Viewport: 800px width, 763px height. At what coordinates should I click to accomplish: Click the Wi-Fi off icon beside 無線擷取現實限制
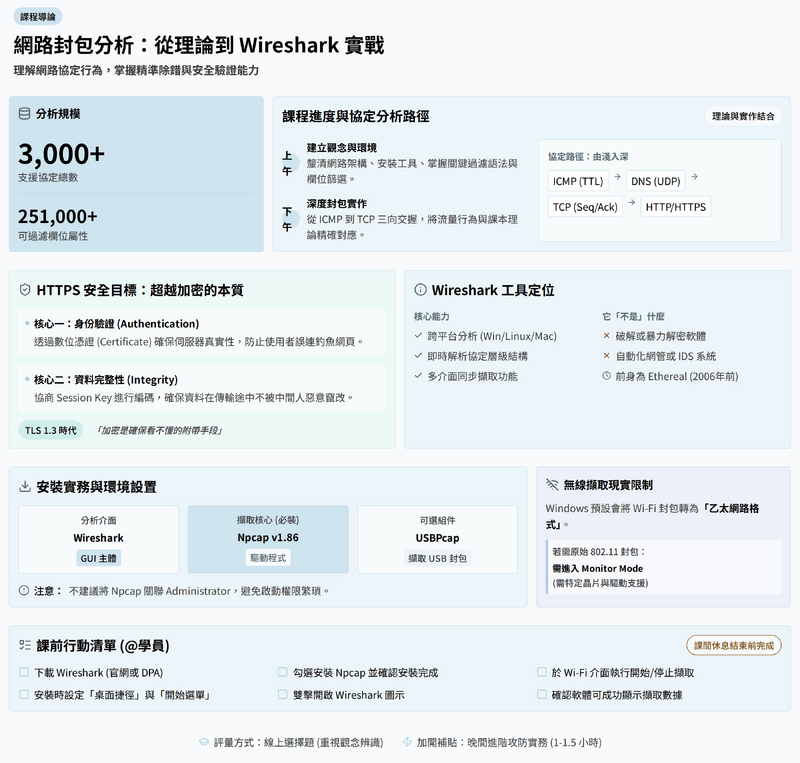coord(551,485)
